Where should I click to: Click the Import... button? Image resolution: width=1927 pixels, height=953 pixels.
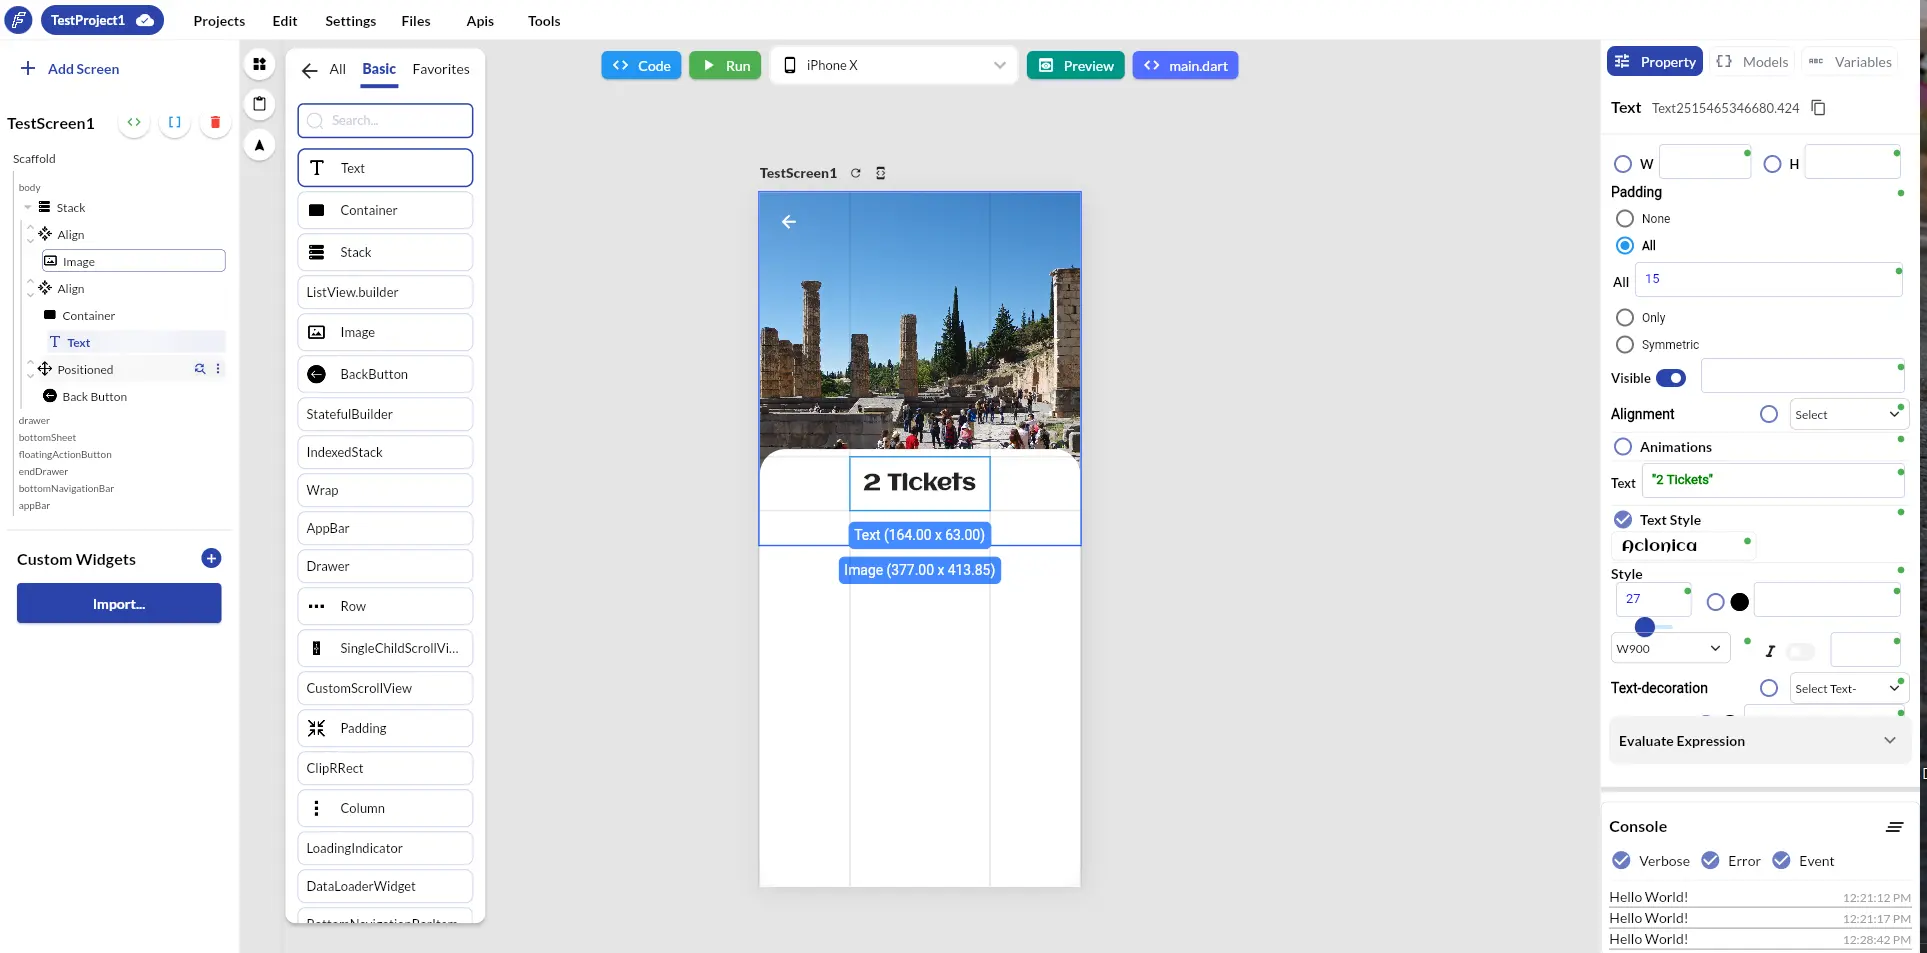coord(119,603)
